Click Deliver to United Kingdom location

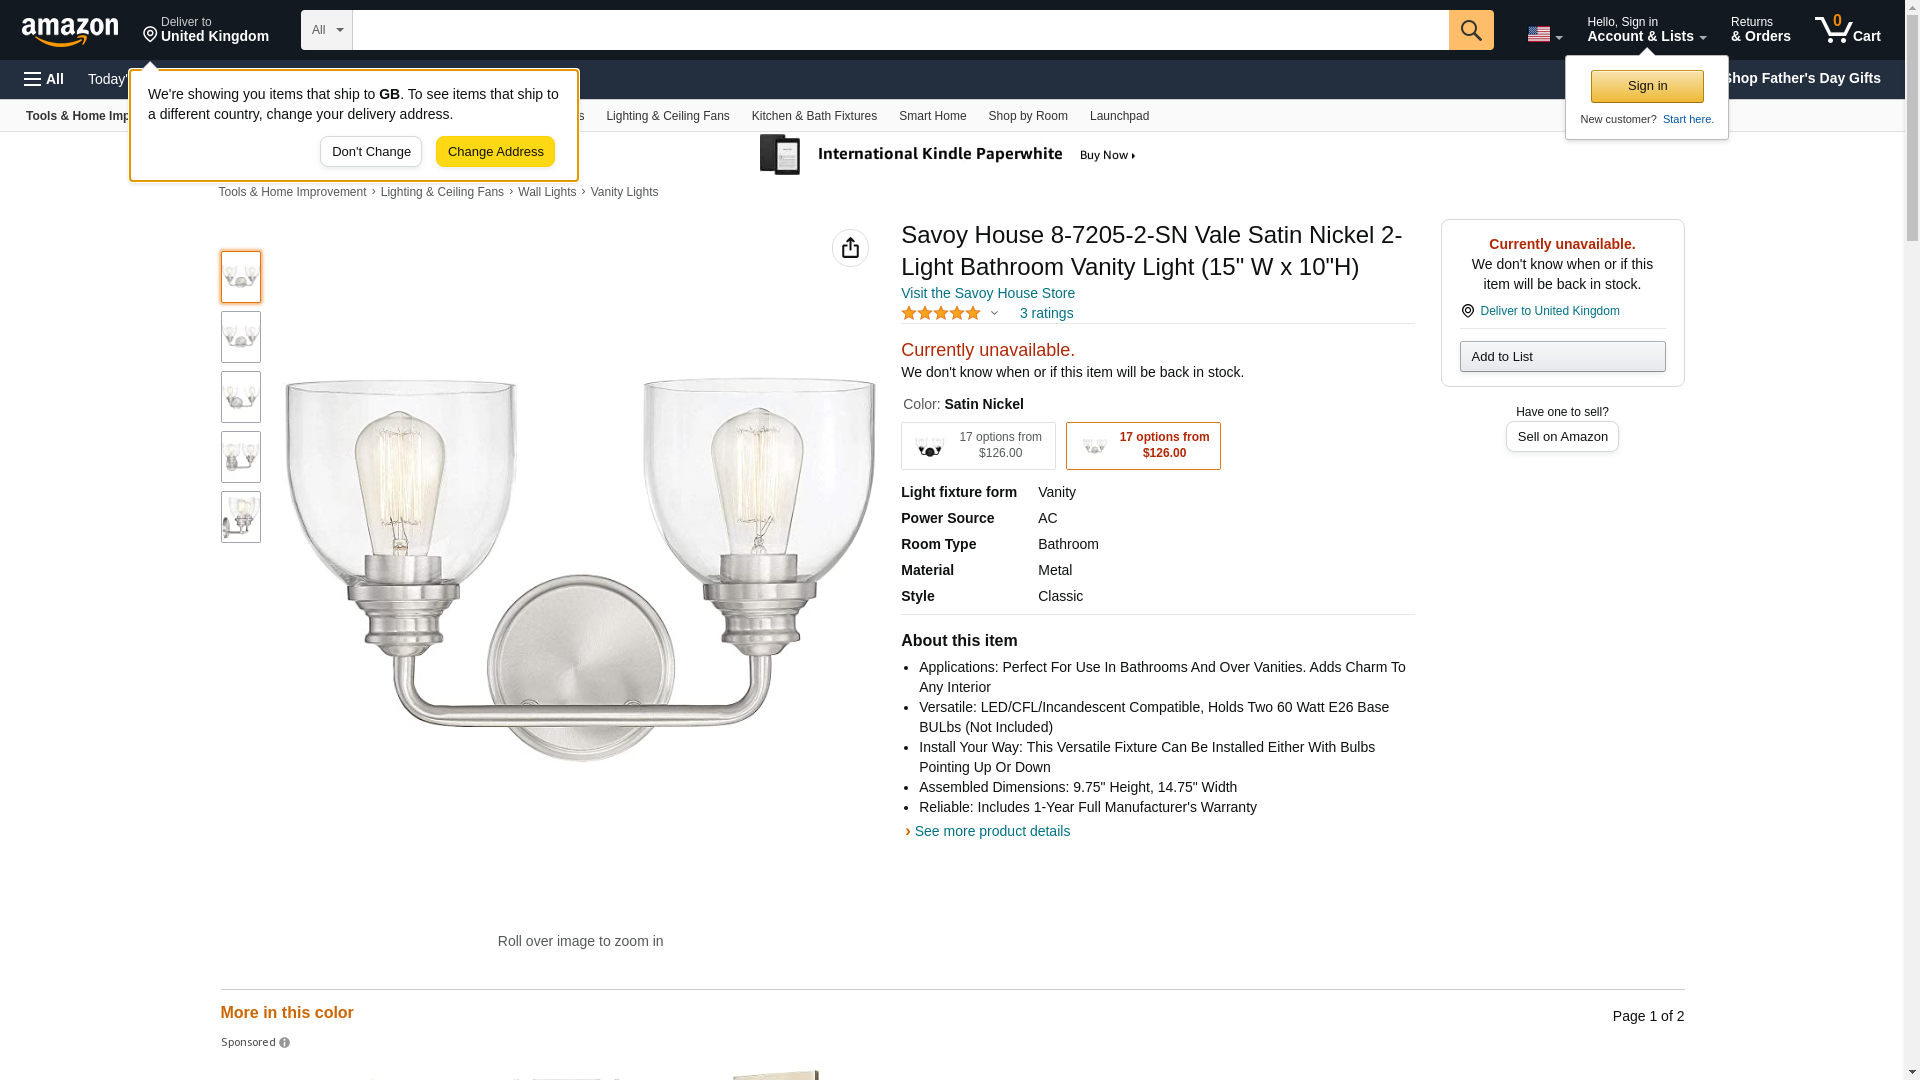coord(205,30)
